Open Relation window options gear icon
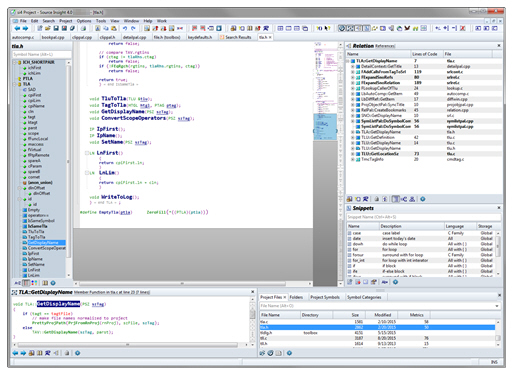This screenshot has height=376, width=515. [423, 199]
